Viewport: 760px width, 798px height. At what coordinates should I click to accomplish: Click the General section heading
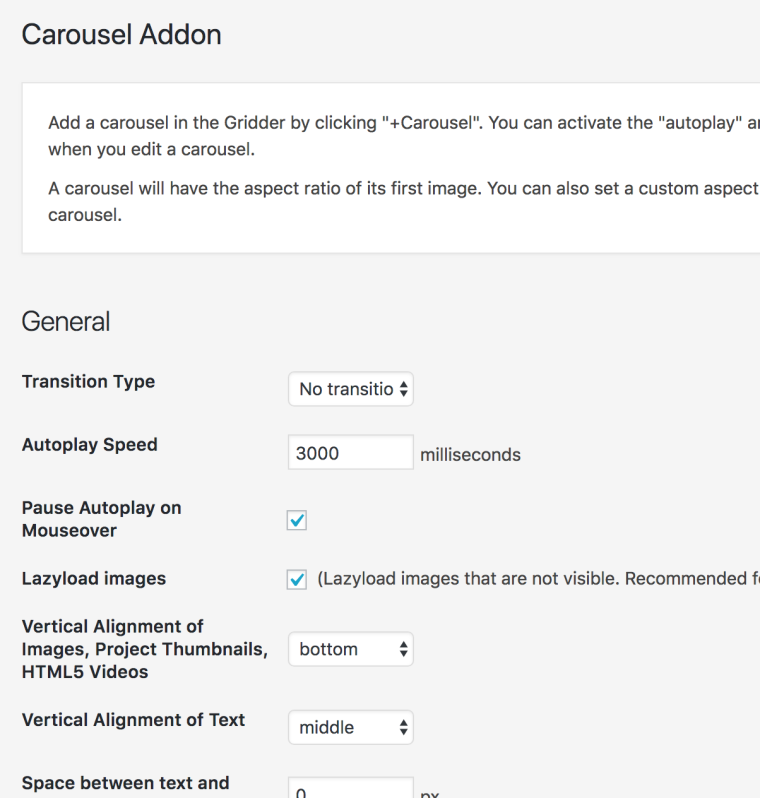[66, 322]
